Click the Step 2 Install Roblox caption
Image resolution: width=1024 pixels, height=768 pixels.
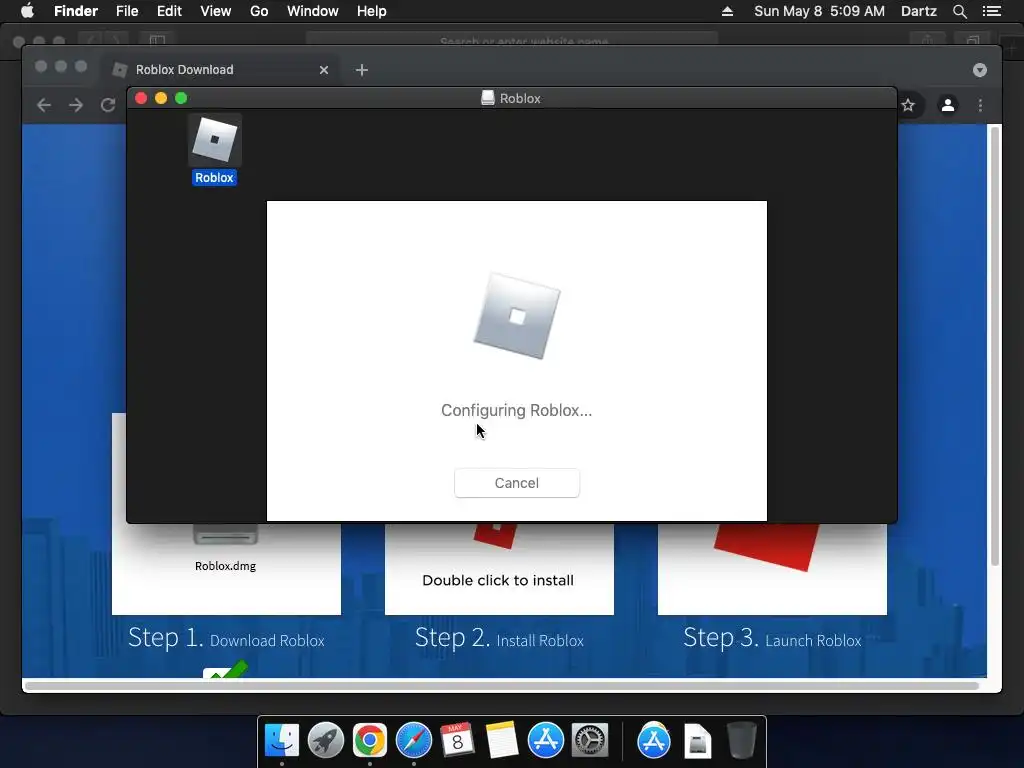tap(499, 637)
